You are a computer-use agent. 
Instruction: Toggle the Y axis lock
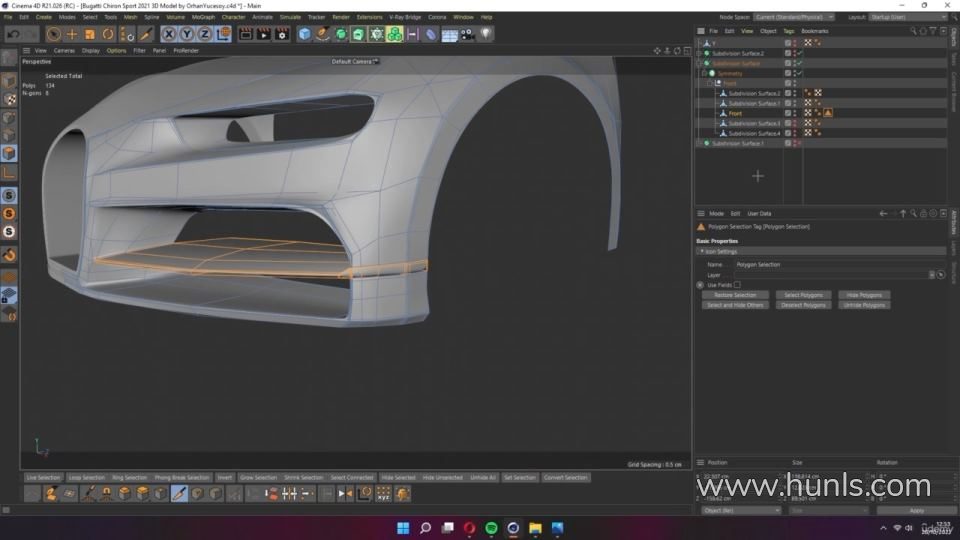(187, 34)
